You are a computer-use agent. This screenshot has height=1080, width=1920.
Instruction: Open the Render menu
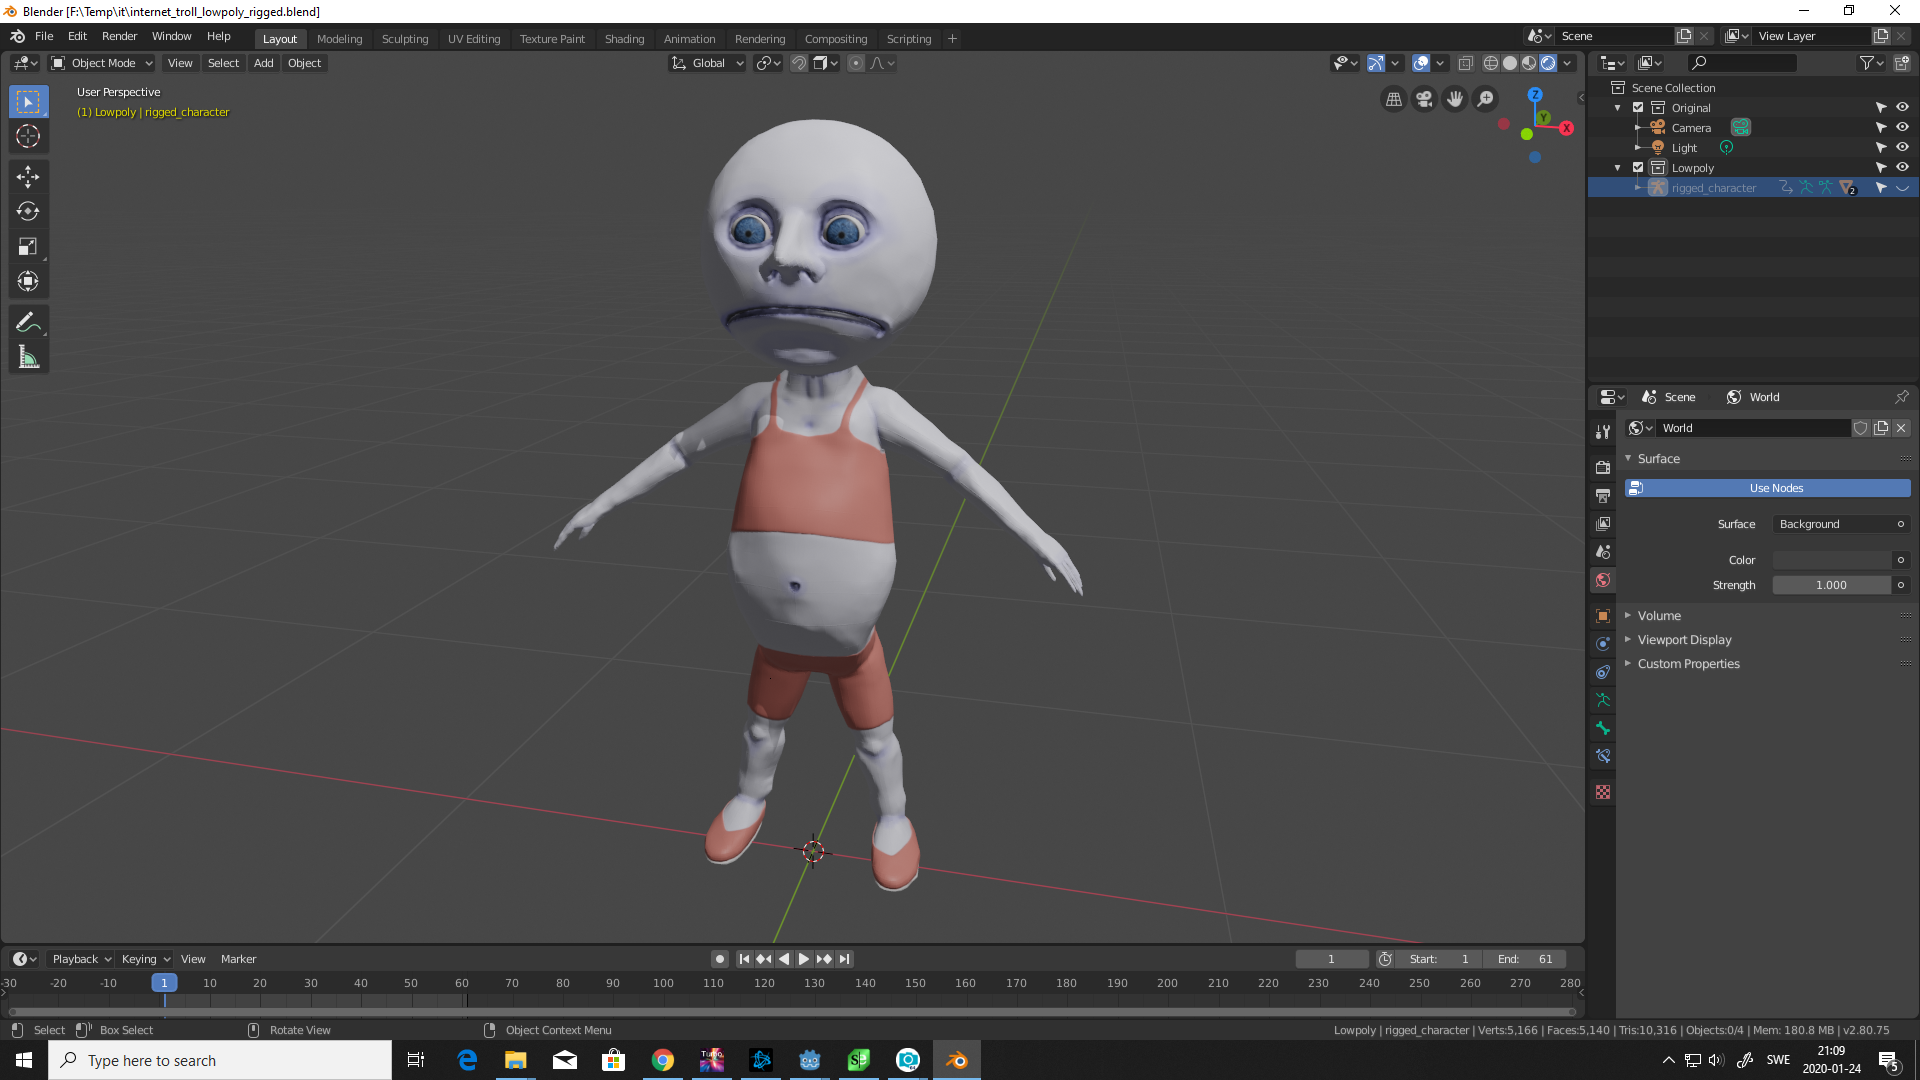click(119, 36)
